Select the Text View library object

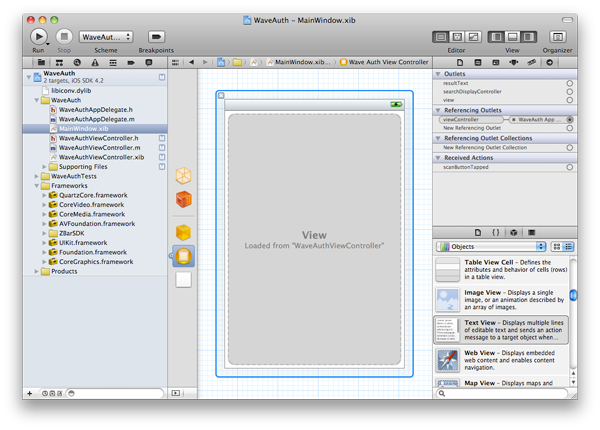(501, 330)
